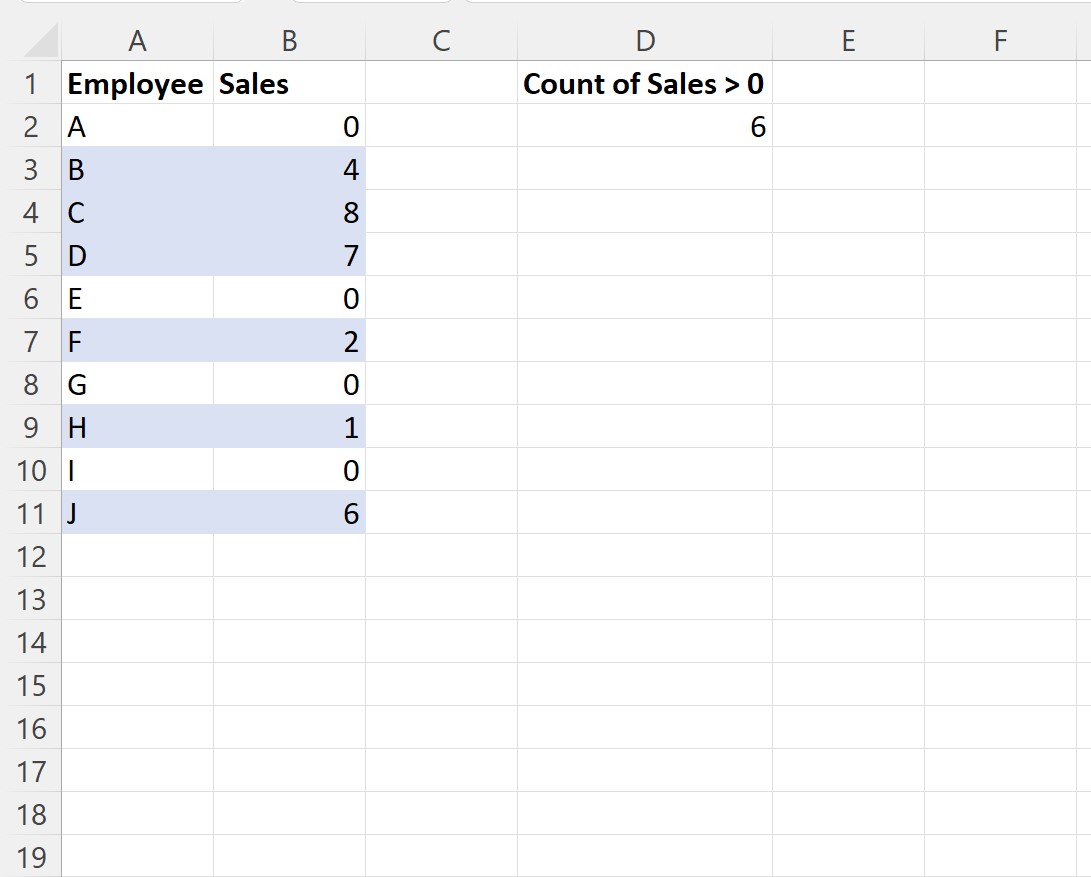Select the highlighted cell for Employee J
1091x877 pixels.
pos(138,513)
